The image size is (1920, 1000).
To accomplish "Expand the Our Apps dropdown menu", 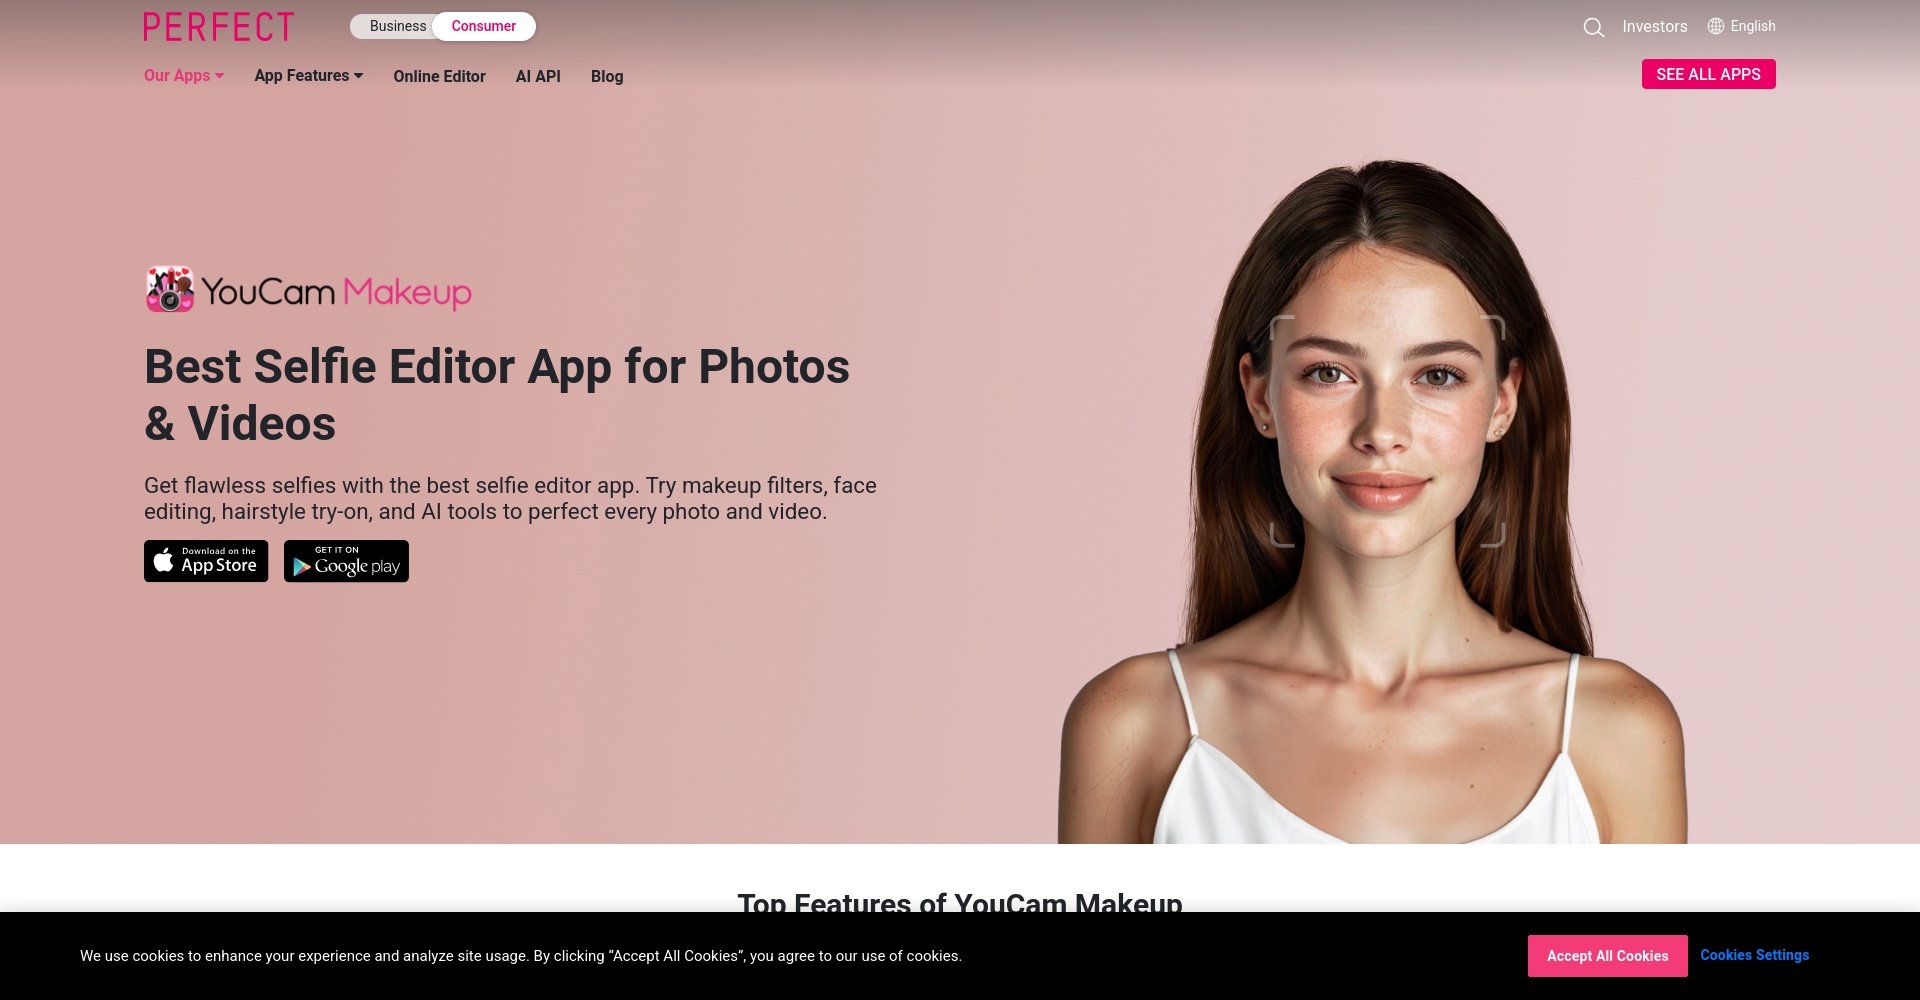I will [184, 75].
